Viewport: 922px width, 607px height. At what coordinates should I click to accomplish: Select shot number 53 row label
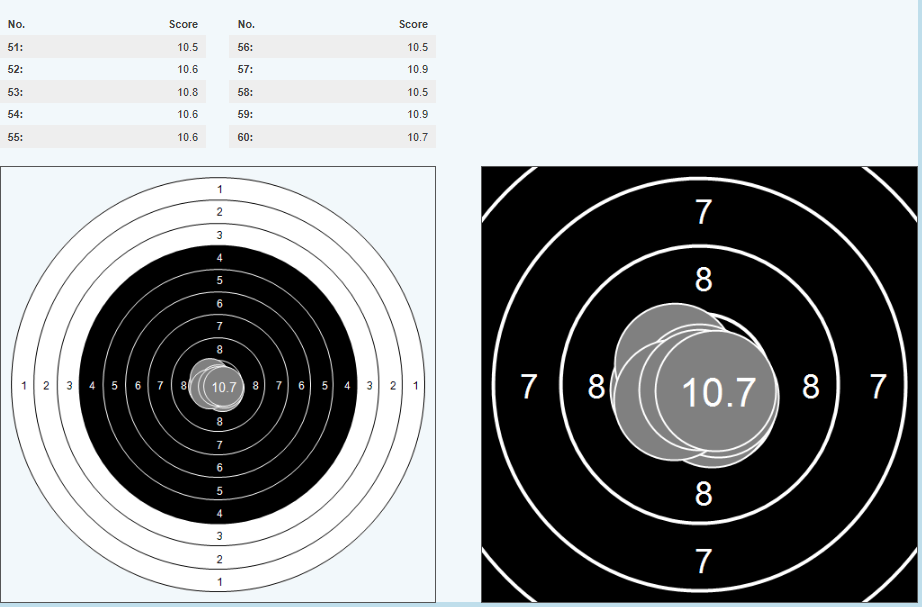pos(15,92)
